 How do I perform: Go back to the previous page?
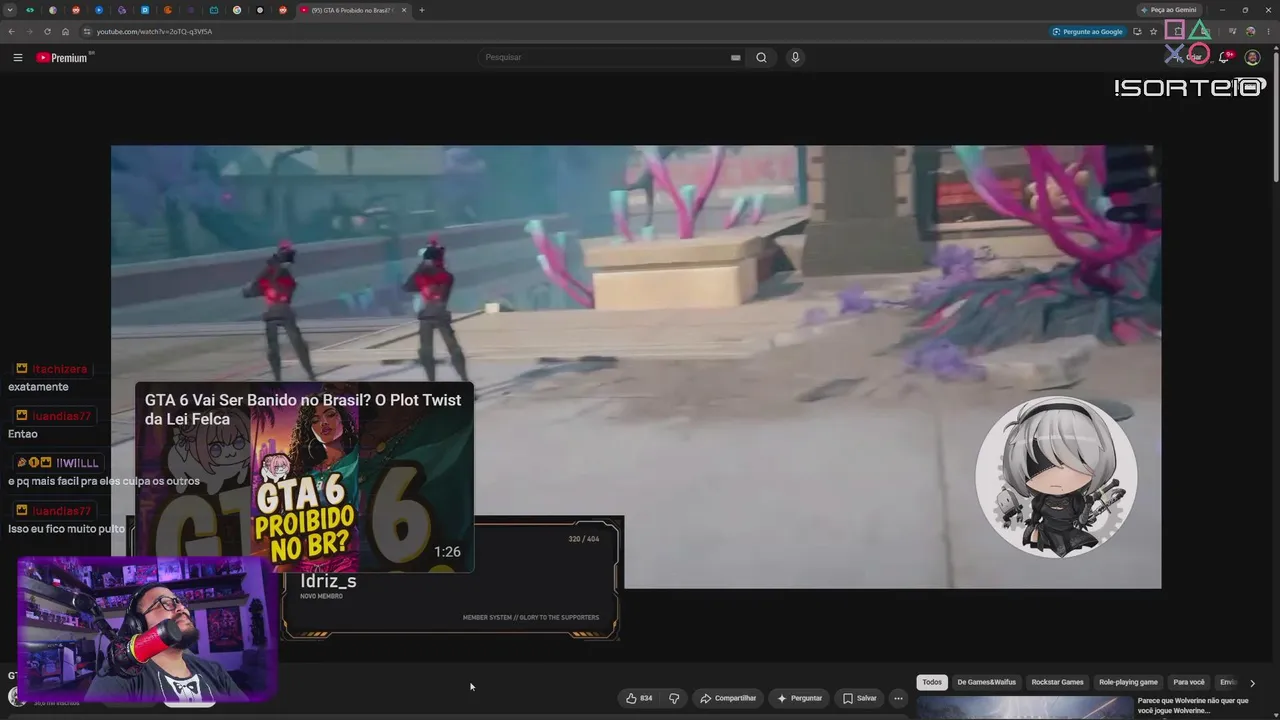pos(11,31)
